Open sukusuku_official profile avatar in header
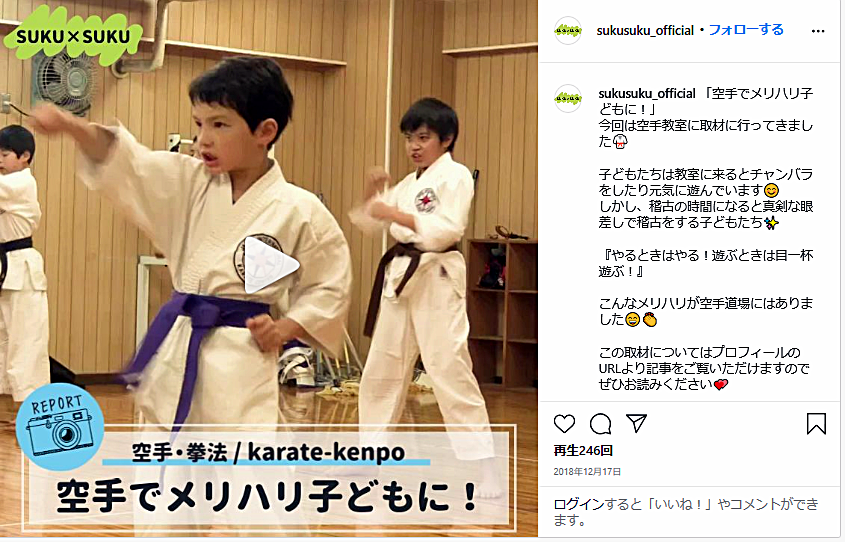 568,31
